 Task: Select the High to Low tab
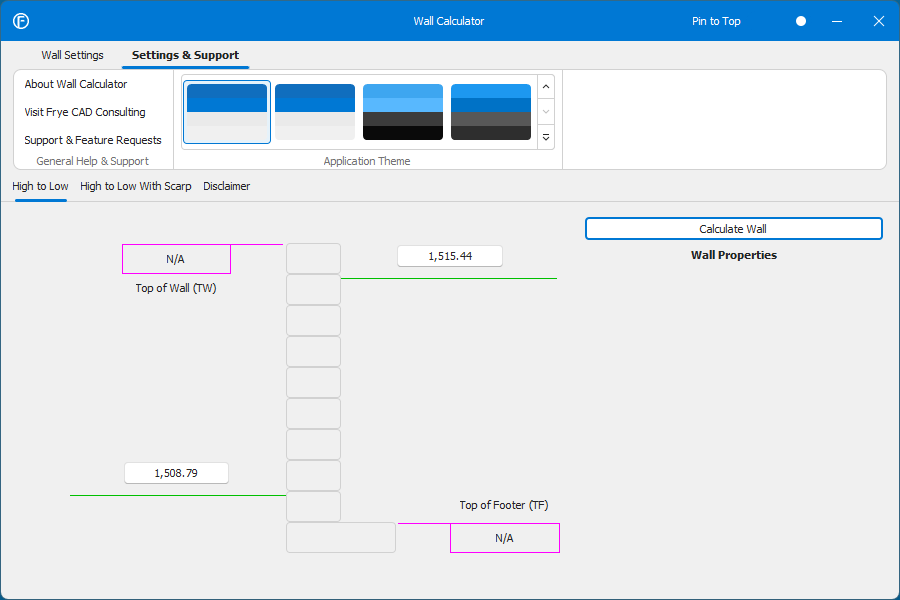point(40,186)
